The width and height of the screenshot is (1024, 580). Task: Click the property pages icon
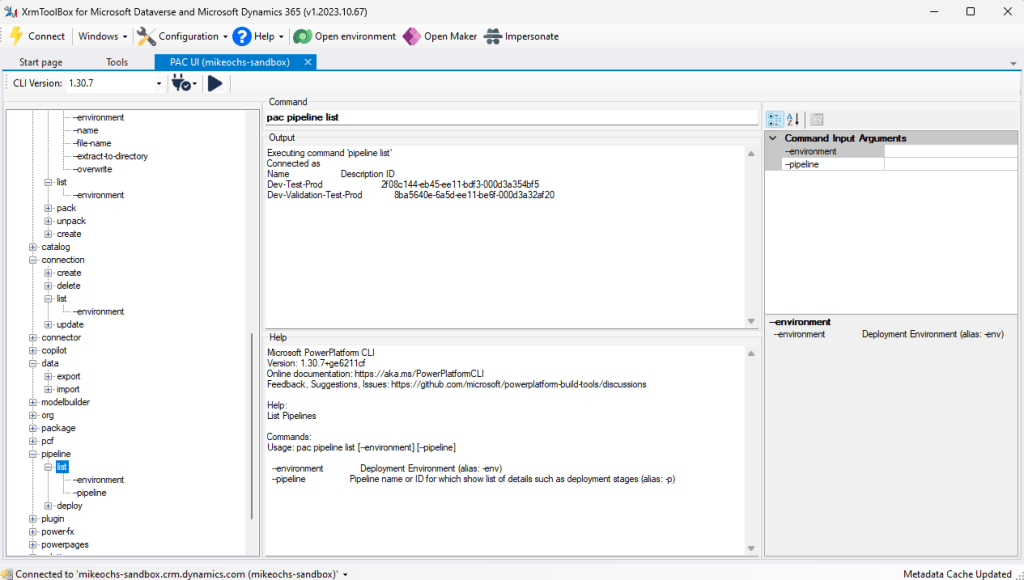click(x=816, y=119)
